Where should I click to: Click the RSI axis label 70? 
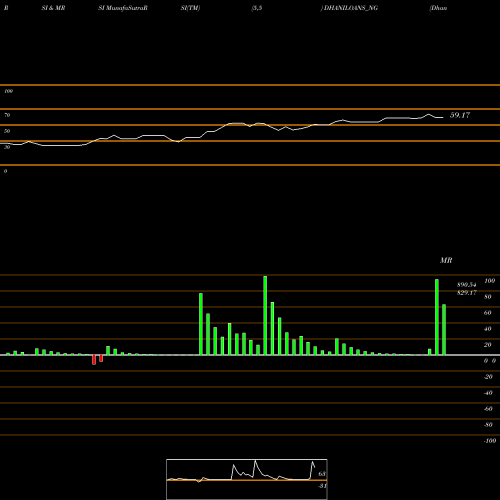tap(7, 115)
